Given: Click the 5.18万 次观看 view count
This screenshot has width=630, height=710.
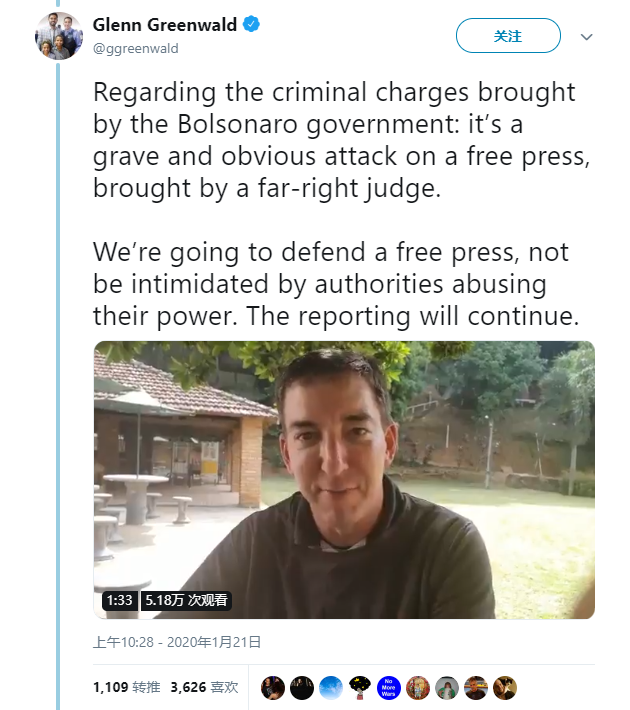Looking at the screenshot, I should (x=186, y=601).
